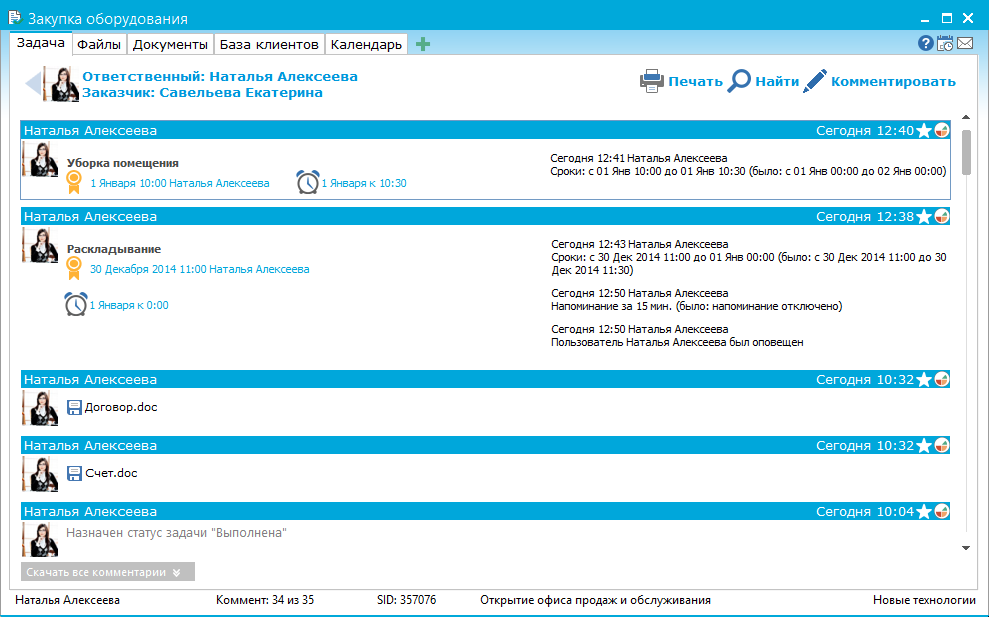Star the Счет.doc comment

(x=924, y=445)
